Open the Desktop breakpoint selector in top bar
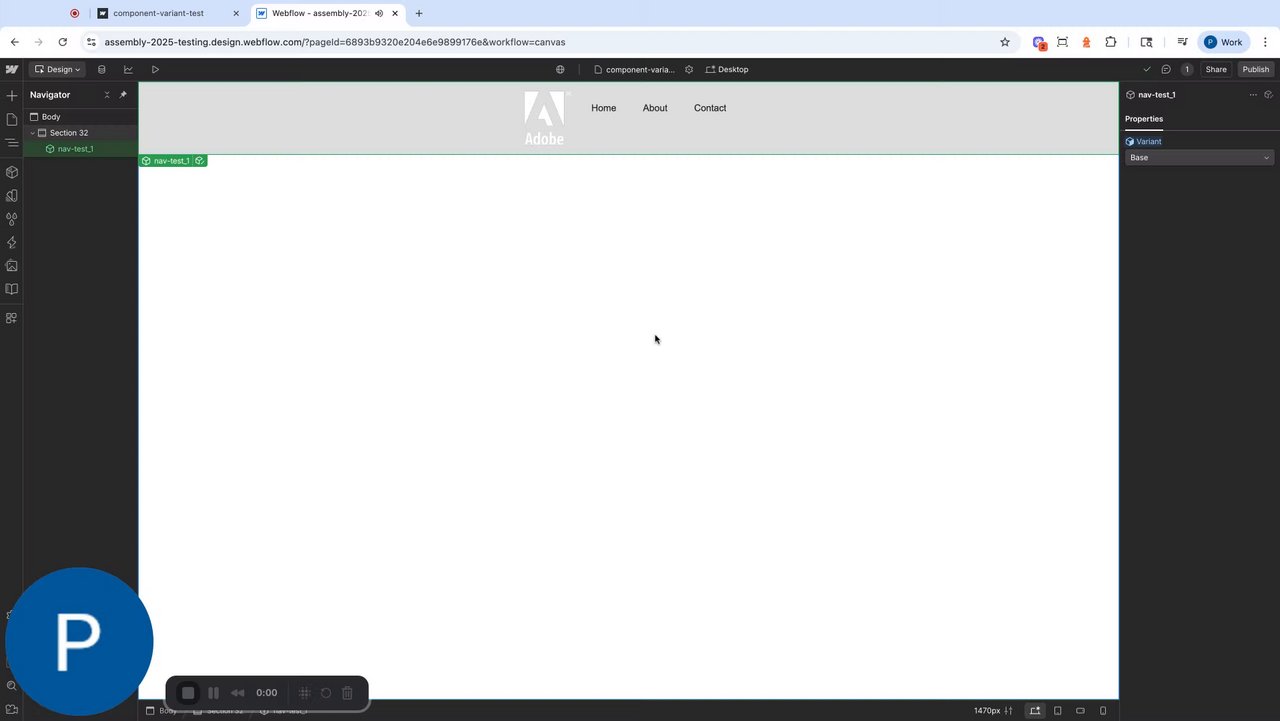1280x721 pixels. point(727,70)
